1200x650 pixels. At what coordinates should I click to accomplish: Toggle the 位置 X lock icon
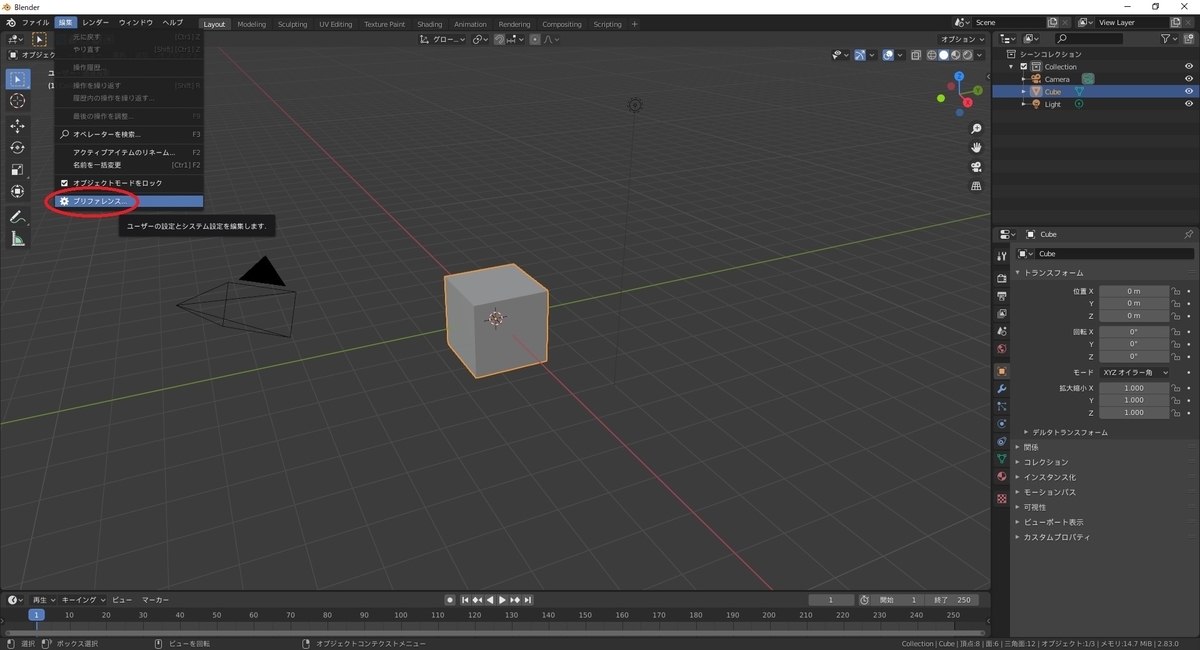coord(1177,291)
